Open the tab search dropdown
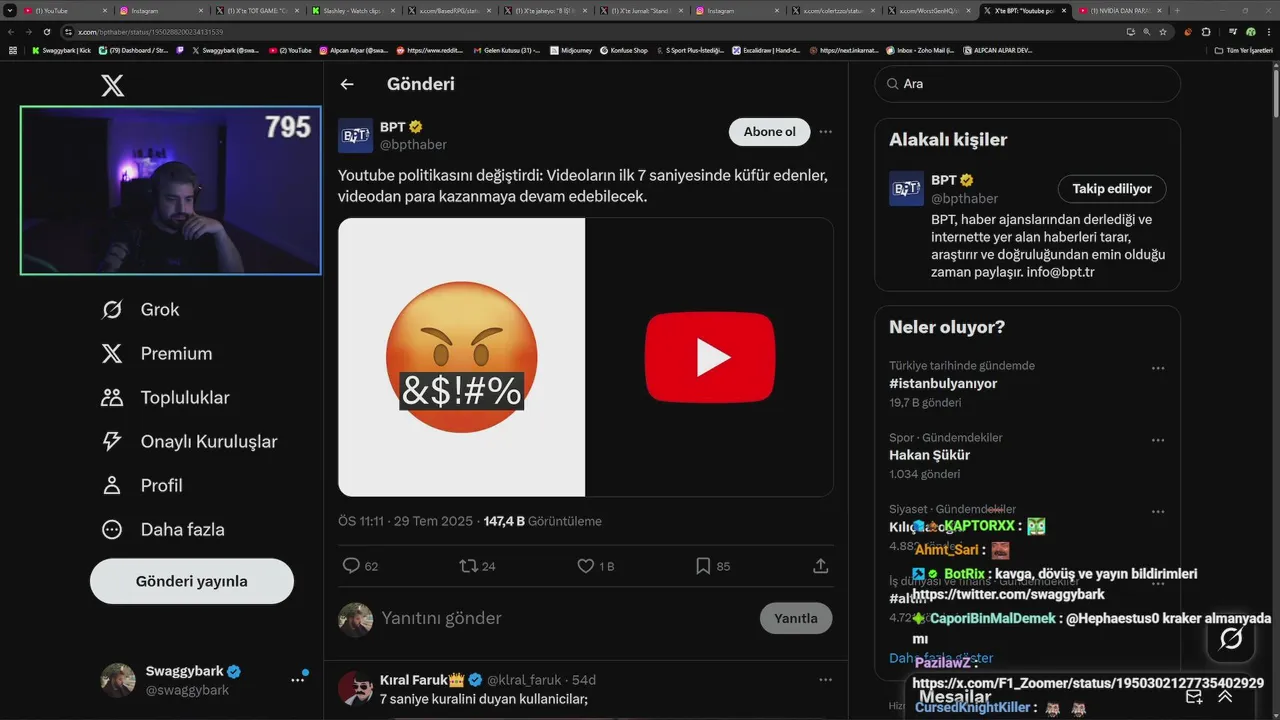The image size is (1280, 720). point(10,10)
